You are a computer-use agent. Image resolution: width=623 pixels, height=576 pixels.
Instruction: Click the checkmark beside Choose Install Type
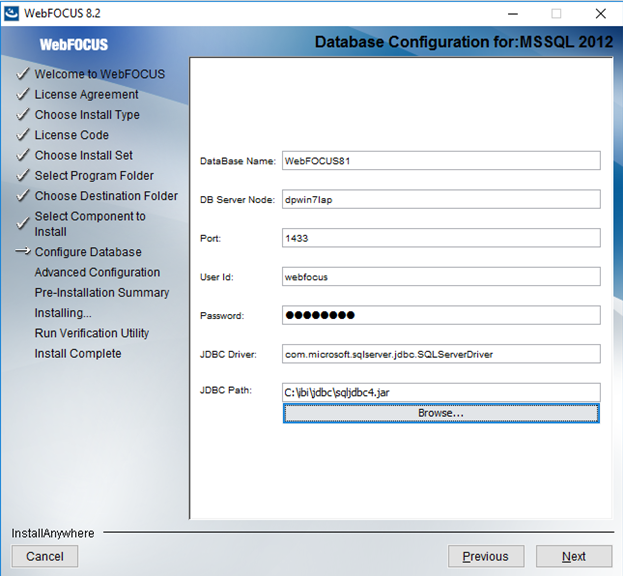pyautogui.click(x=23, y=114)
